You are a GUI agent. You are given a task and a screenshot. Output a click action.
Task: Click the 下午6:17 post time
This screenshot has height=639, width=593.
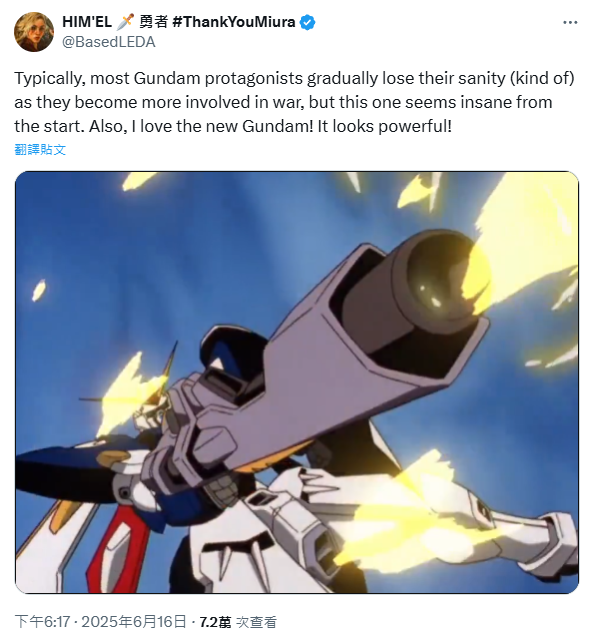pos(42,622)
